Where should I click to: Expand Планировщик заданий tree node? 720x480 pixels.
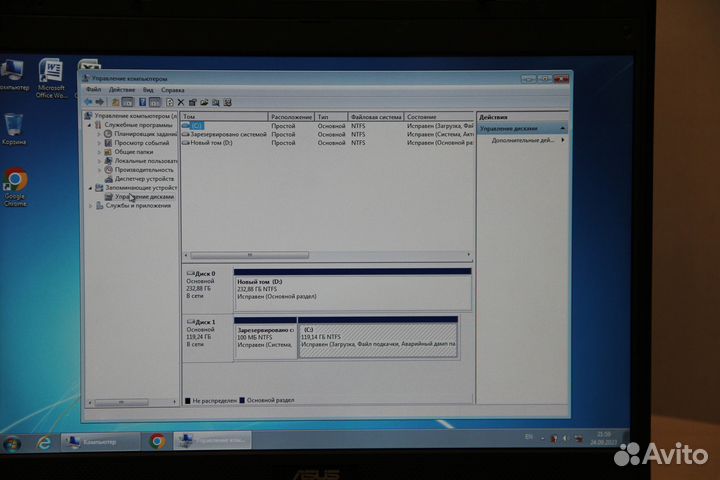99,133
